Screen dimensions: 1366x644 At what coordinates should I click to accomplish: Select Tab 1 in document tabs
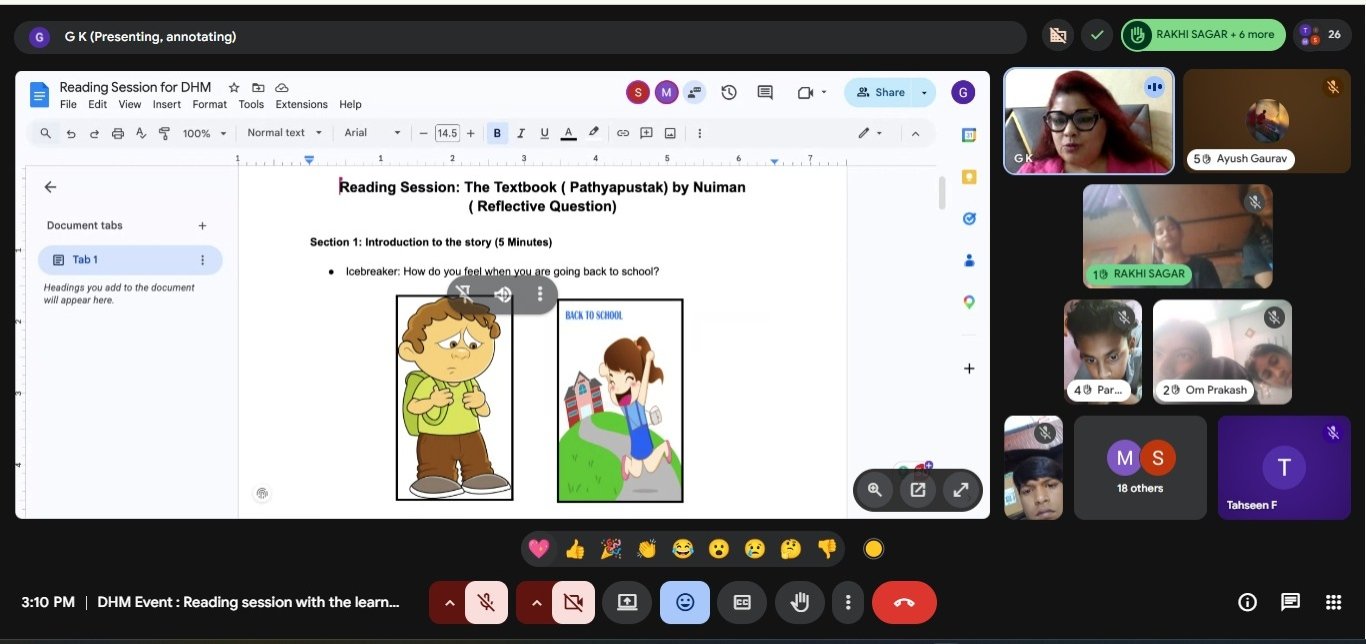(130, 260)
